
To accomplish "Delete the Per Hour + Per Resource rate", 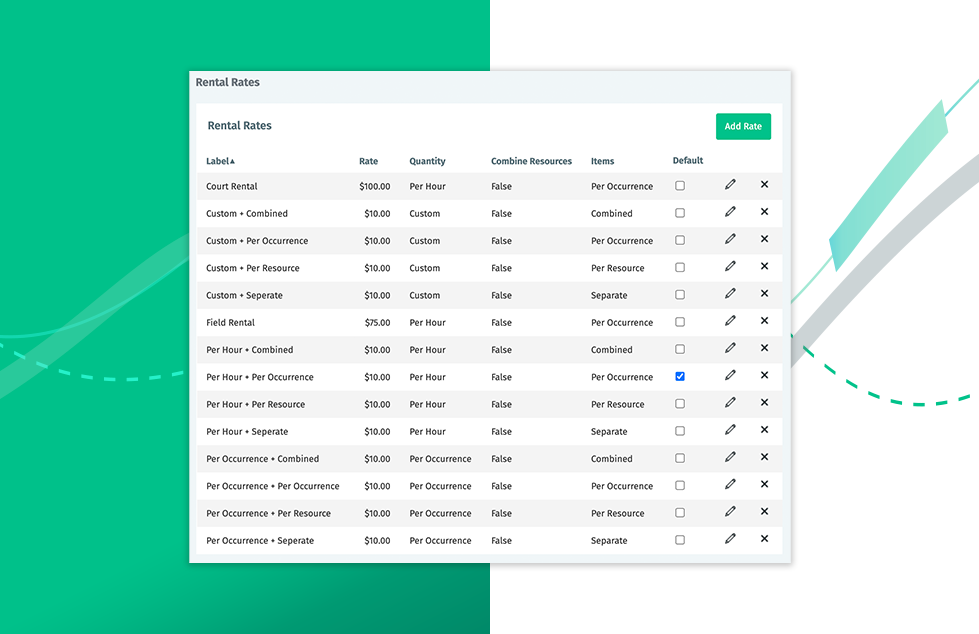I will click(x=764, y=403).
